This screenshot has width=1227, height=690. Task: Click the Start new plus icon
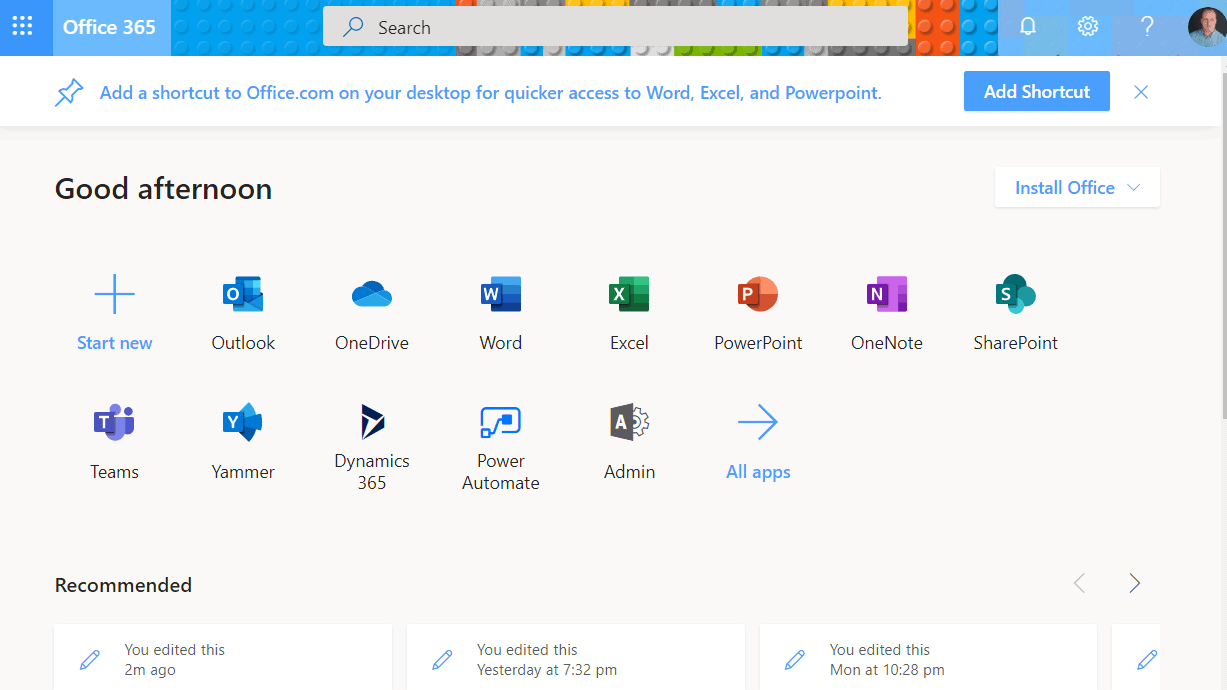pos(115,294)
